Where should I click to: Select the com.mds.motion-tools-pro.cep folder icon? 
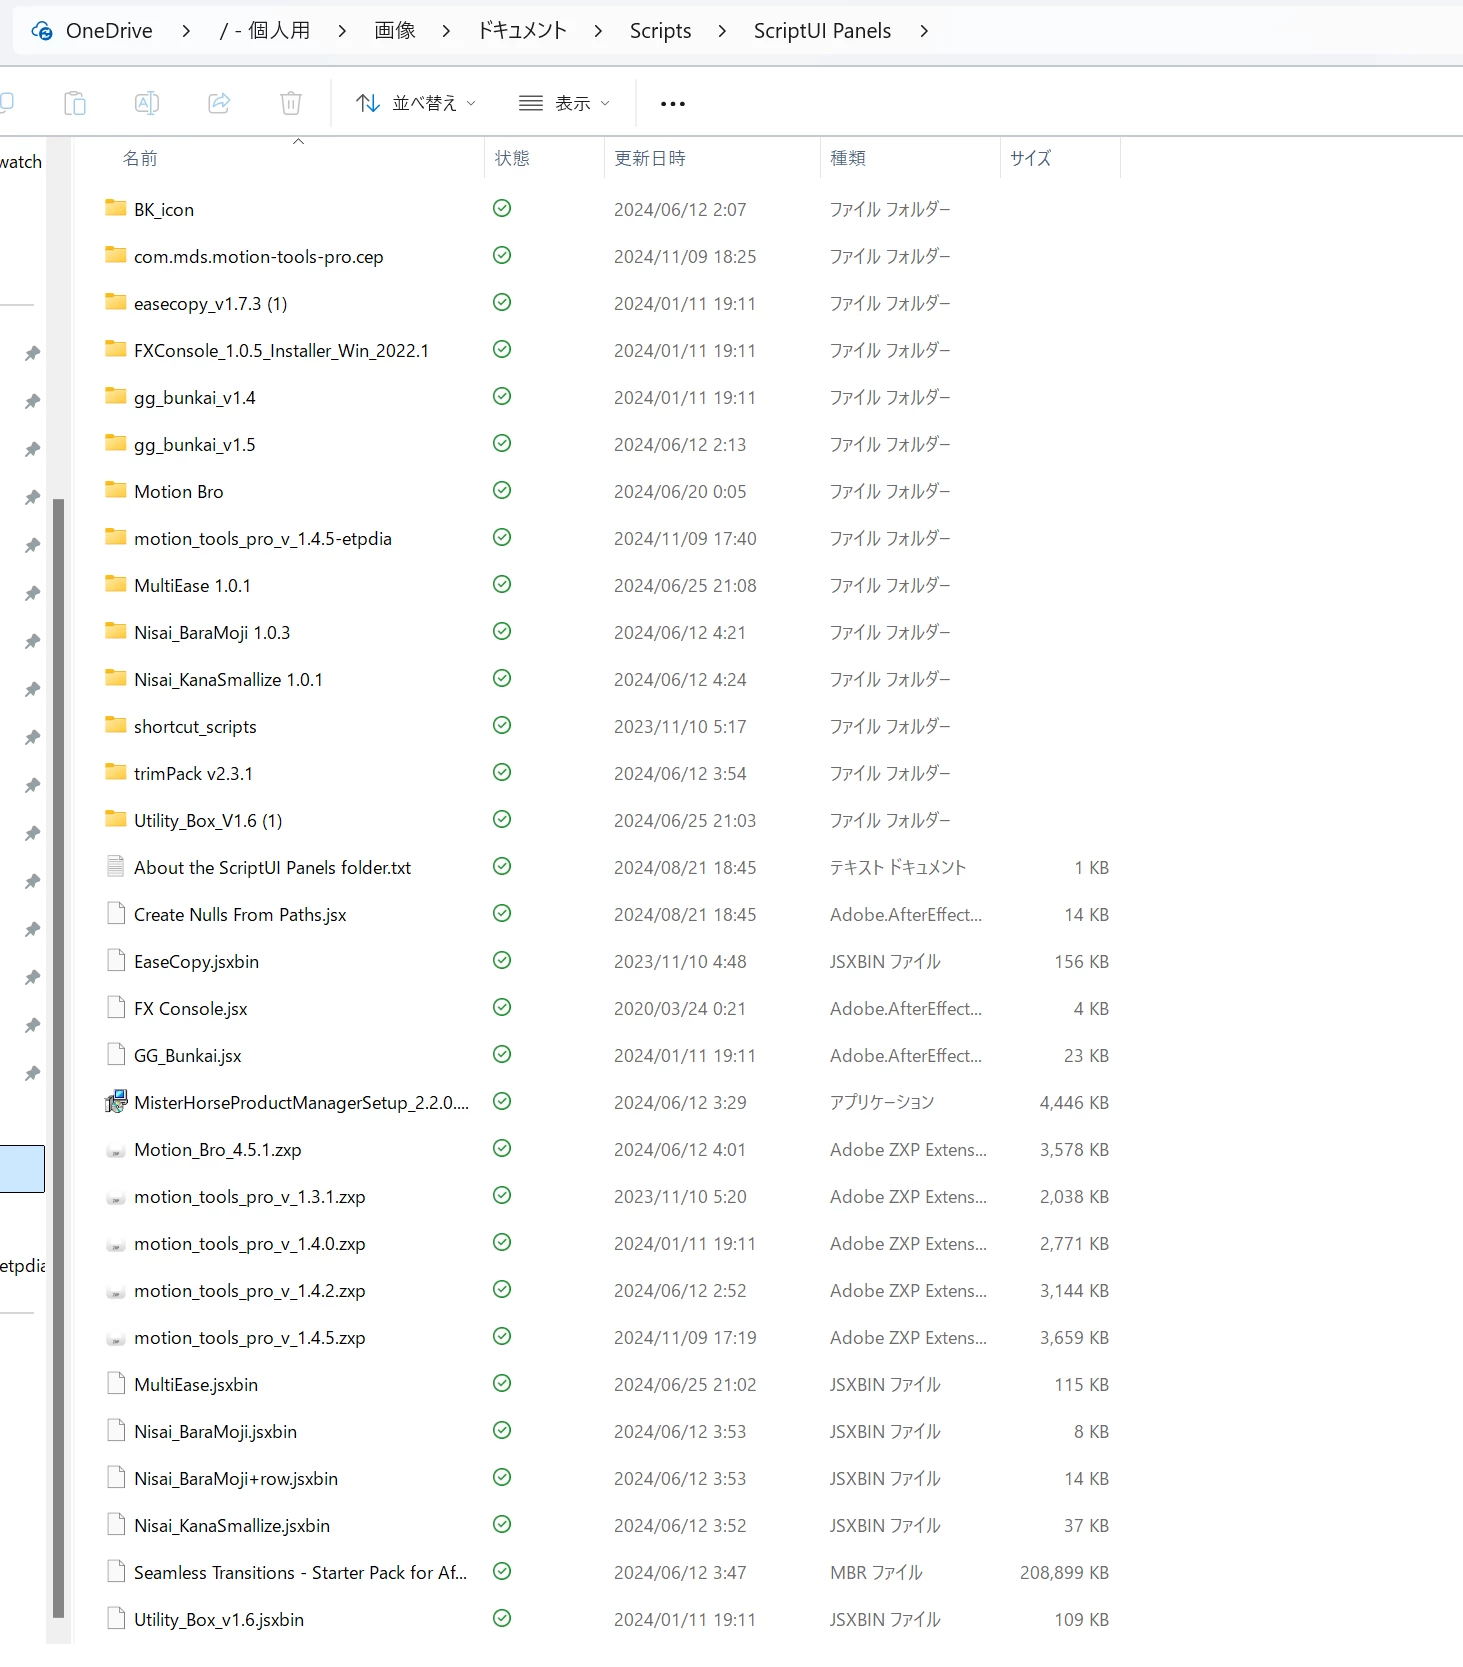pos(116,255)
